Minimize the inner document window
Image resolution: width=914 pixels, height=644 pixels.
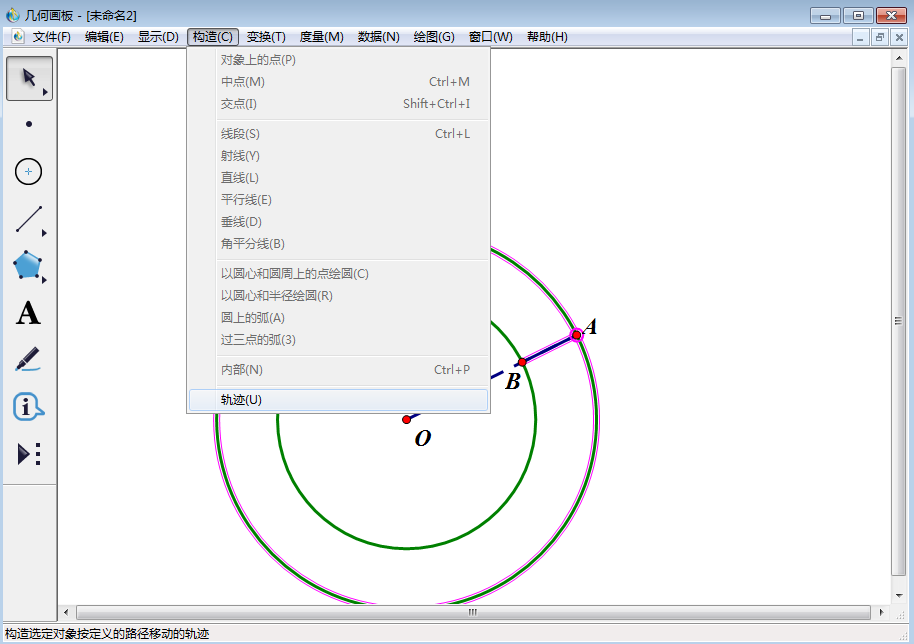click(860, 38)
